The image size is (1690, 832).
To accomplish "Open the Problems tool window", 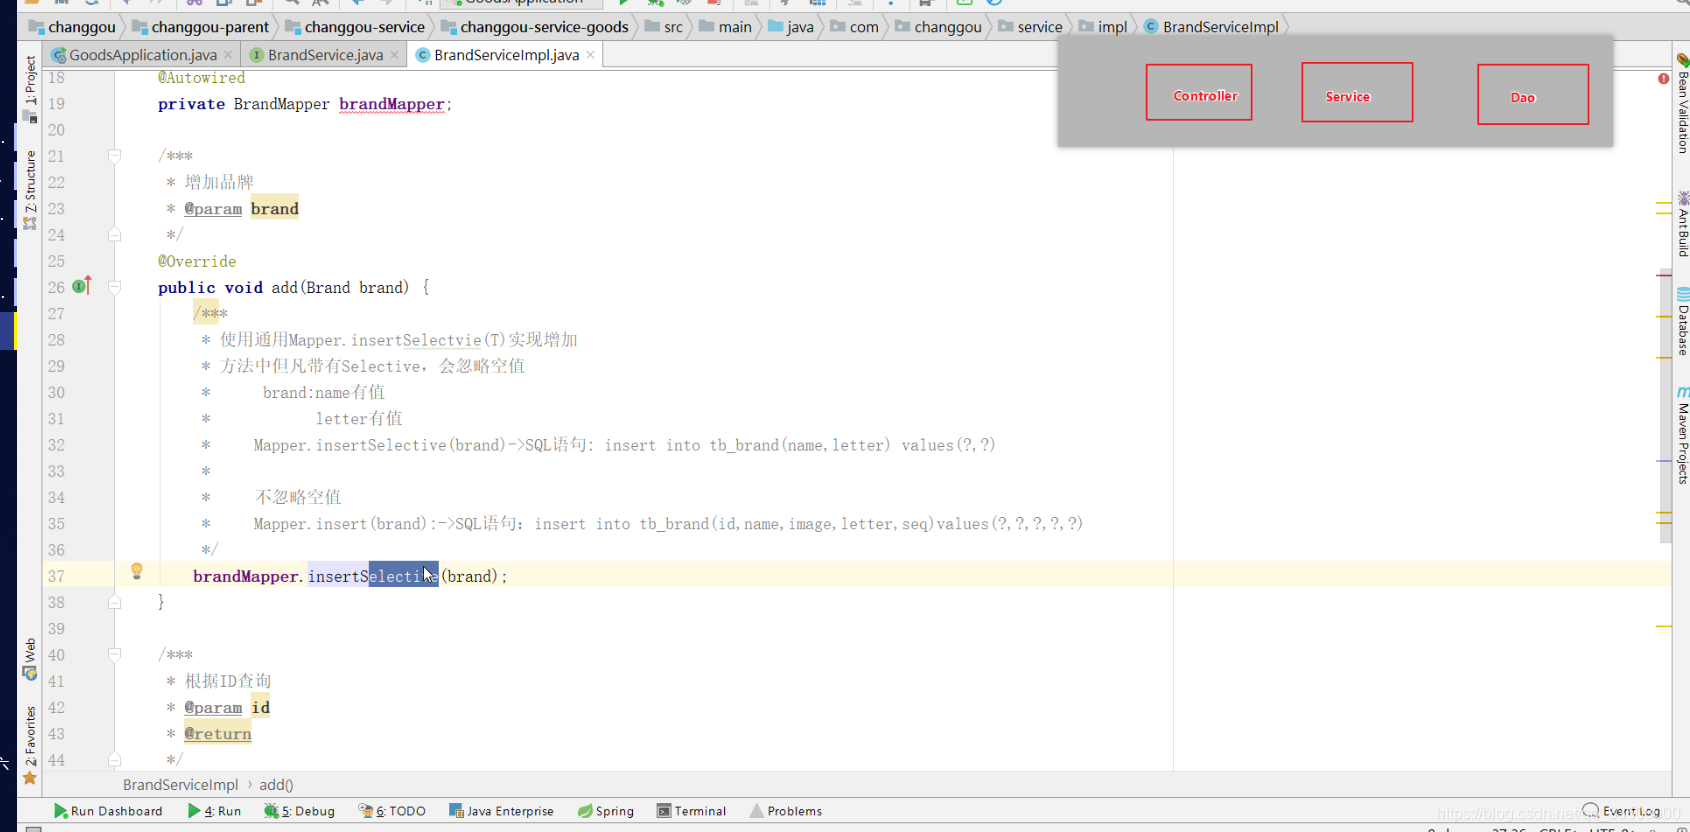I will (x=786, y=811).
